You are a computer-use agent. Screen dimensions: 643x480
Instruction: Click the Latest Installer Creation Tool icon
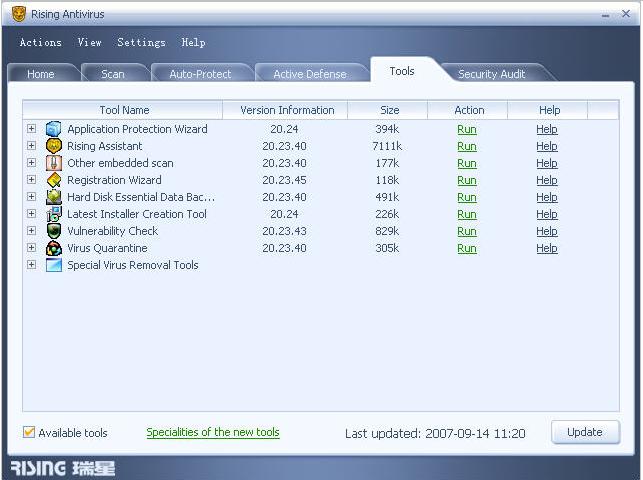coord(54,214)
